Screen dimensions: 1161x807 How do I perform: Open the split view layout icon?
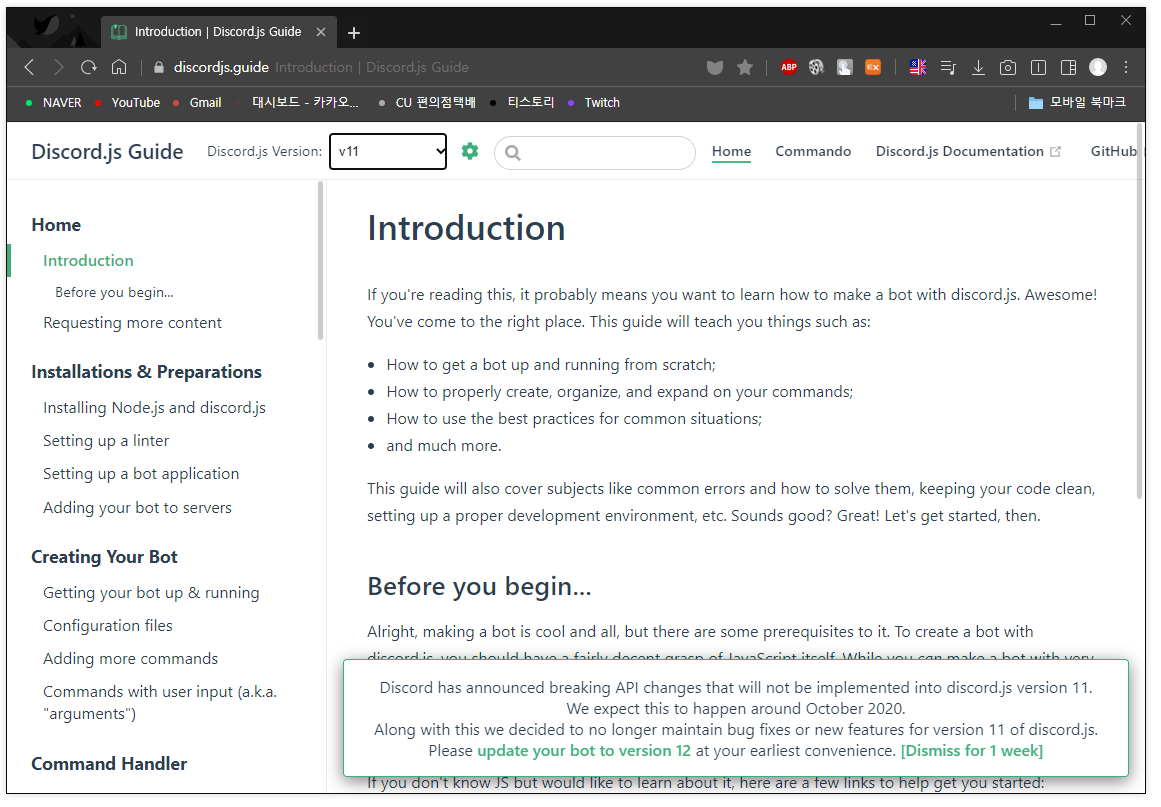1068,67
